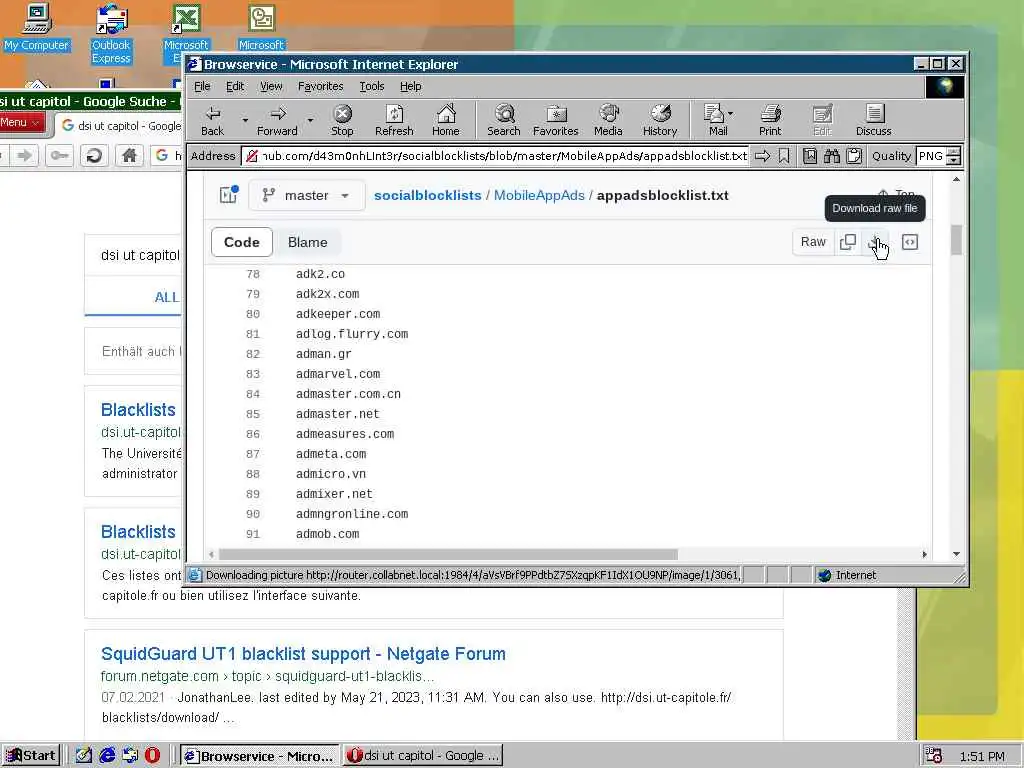
Task: Click the bookmark ribbon icon near address bar
Action: (784, 156)
